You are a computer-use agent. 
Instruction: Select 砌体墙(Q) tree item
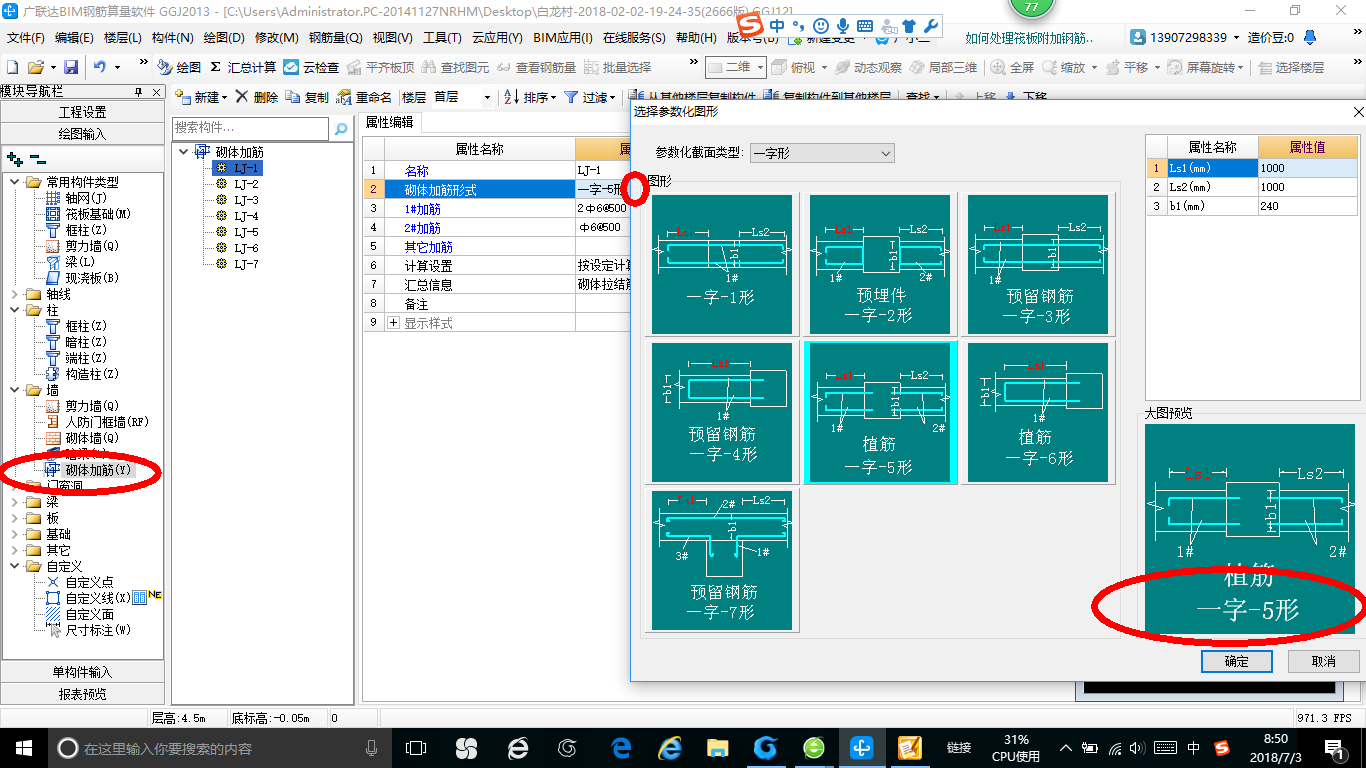point(92,438)
